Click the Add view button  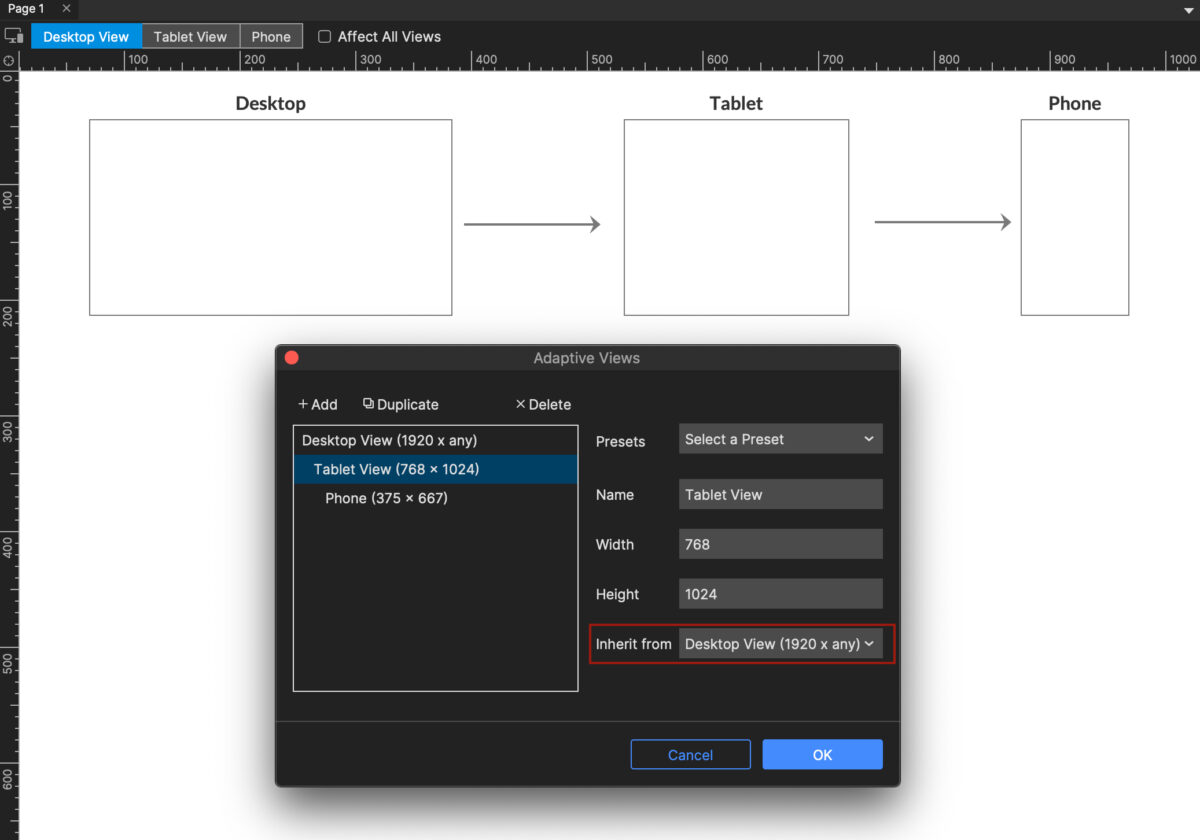point(318,405)
